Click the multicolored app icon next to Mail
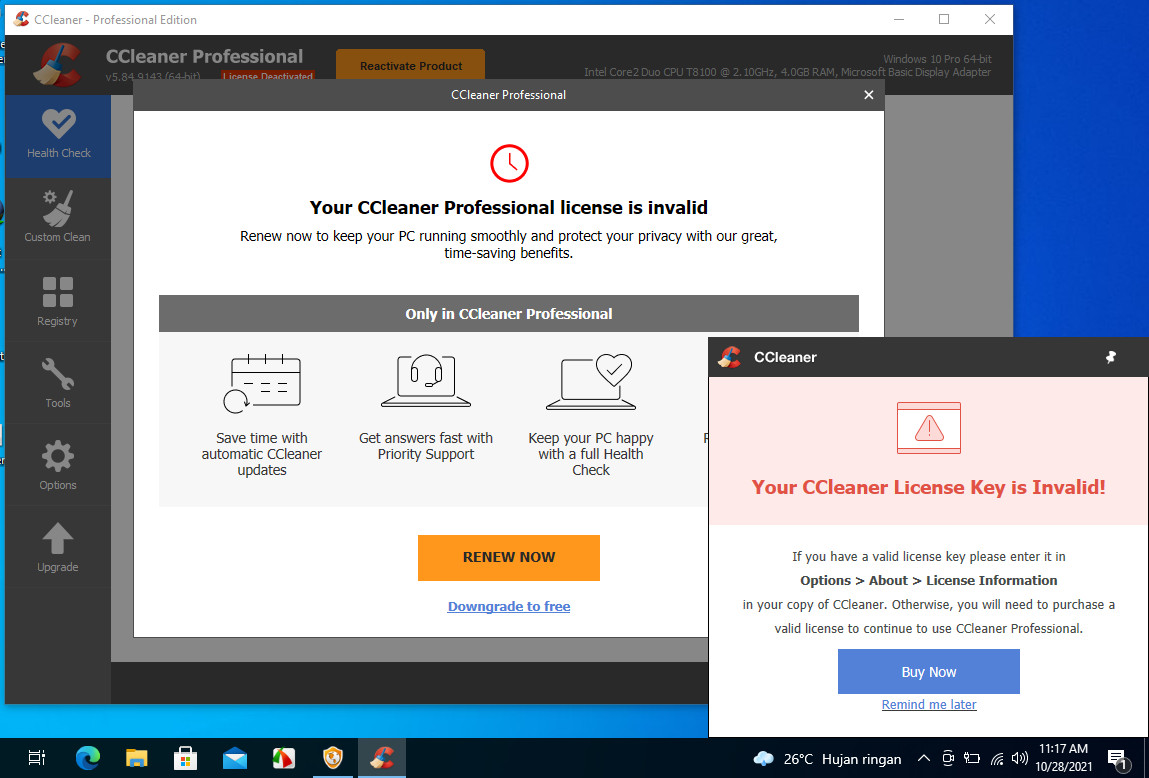This screenshot has height=778, width=1149. pos(284,757)
